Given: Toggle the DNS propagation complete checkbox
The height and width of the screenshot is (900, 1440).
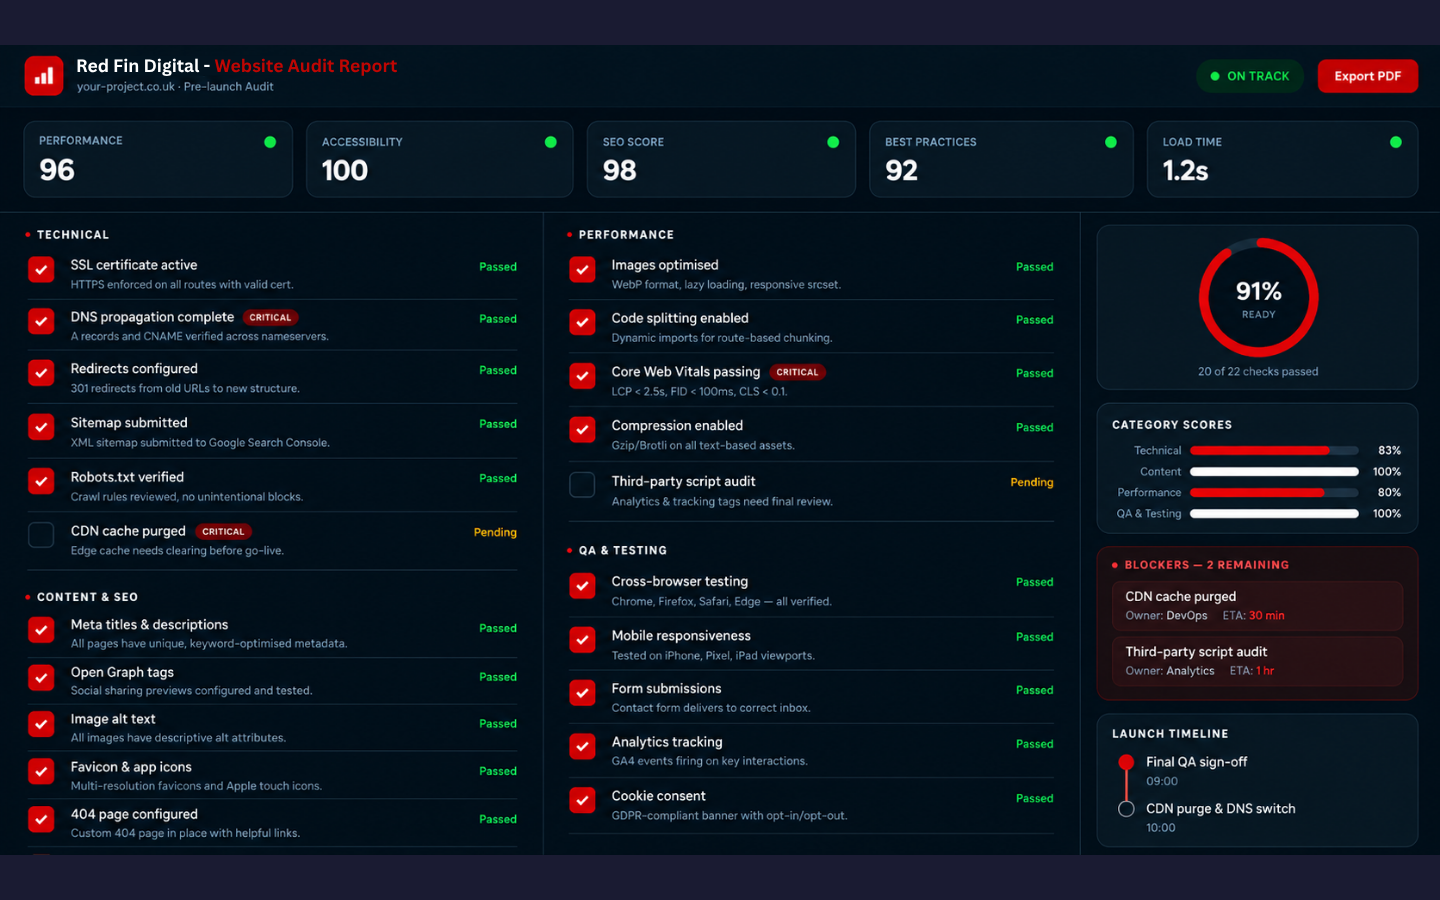Looking at the screenshot, I should [41, 322].
